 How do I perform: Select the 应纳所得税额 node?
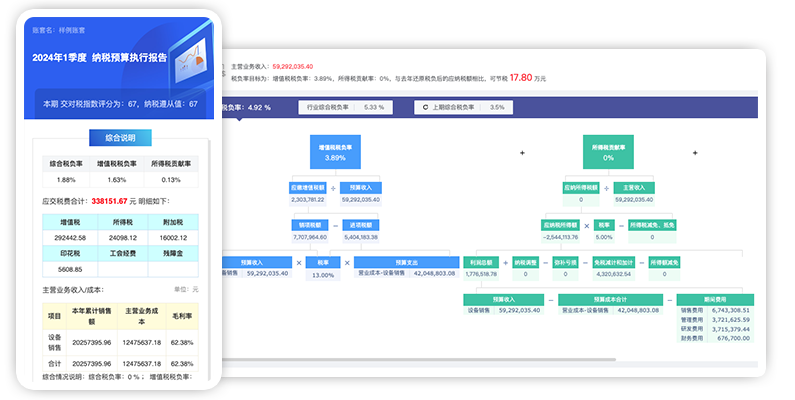581,188
